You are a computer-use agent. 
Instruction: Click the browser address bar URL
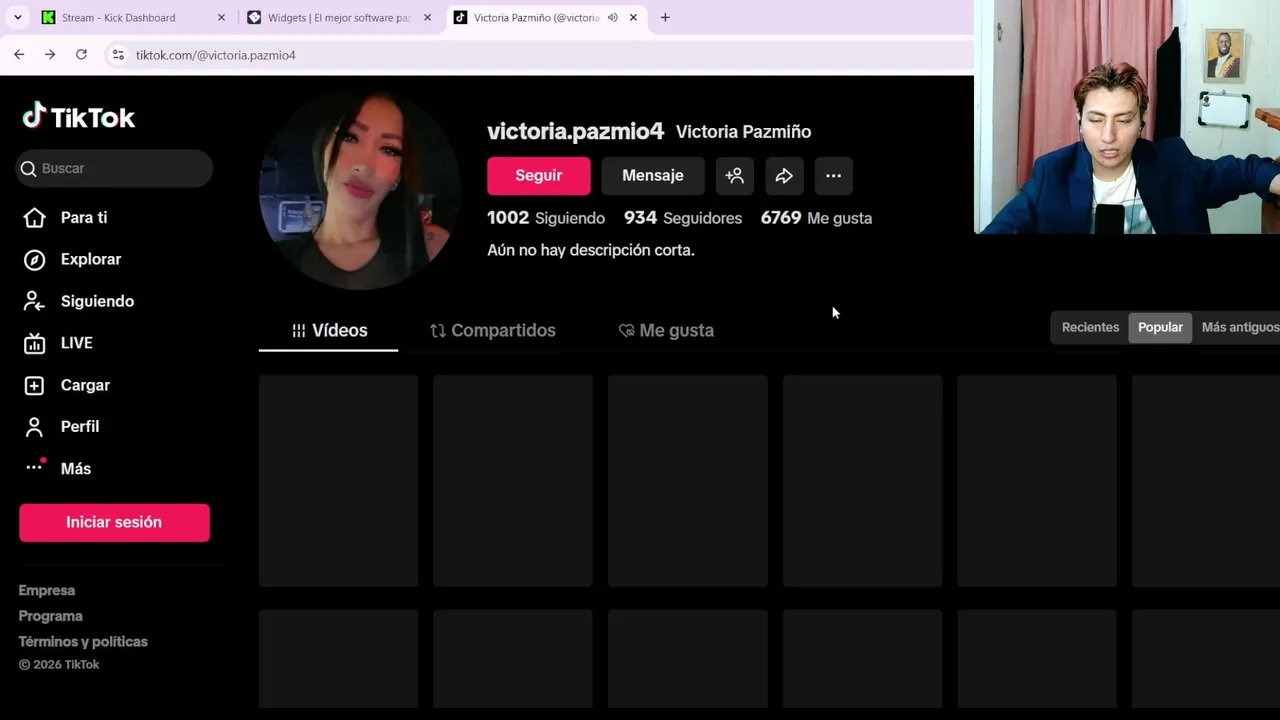click(x=216, y=55)
